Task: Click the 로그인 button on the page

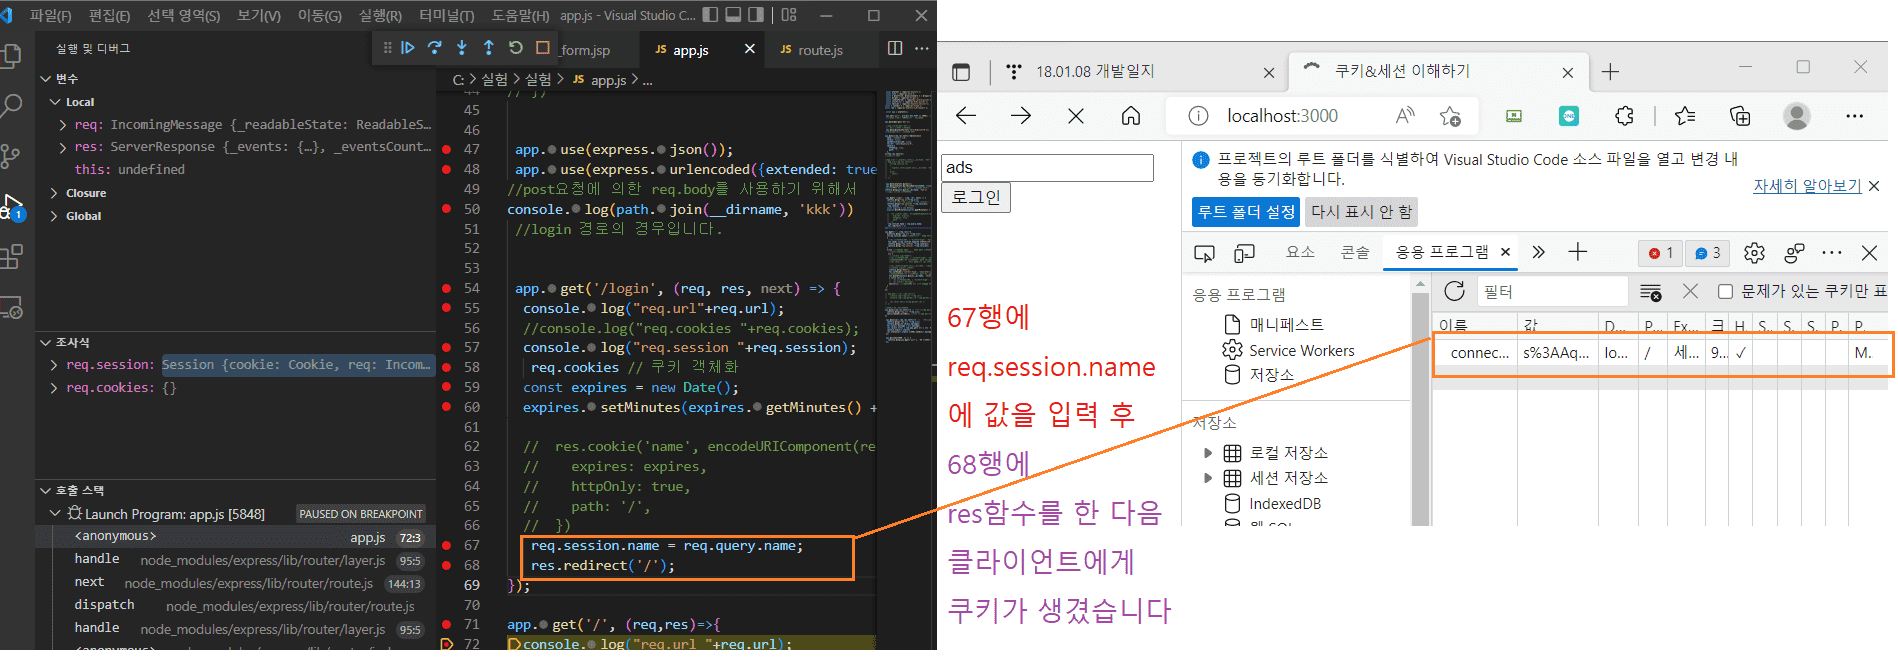Action: [976, 197]
